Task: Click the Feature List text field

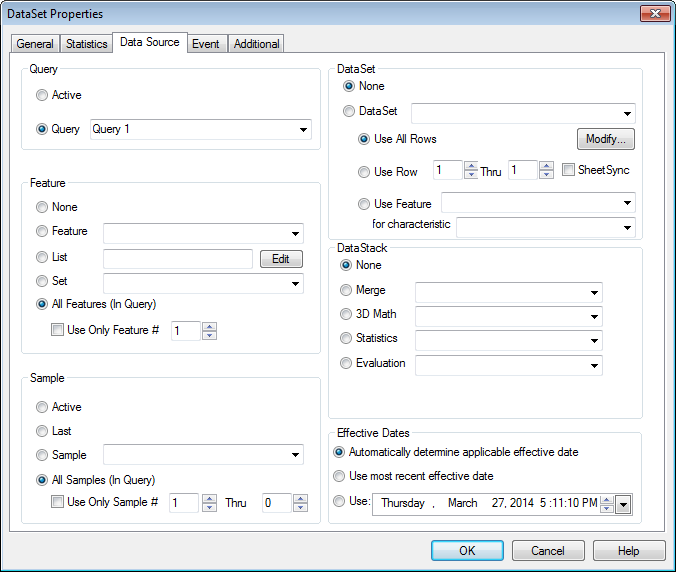Action: point(177,259)
